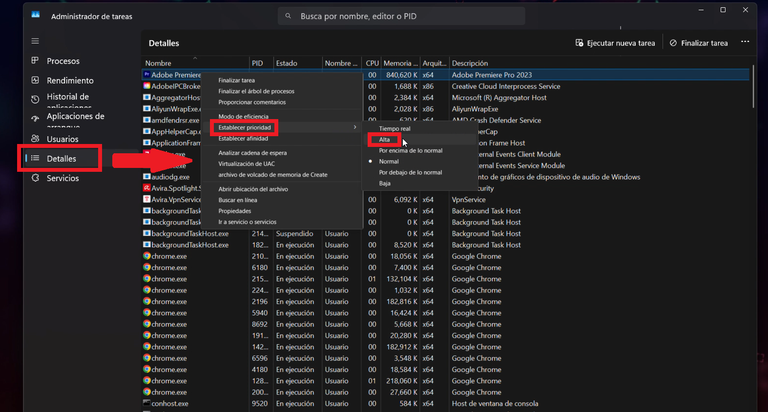Click chrome.exe icon with PID 6596
This screenshot has width=768, height=412.
146,358
